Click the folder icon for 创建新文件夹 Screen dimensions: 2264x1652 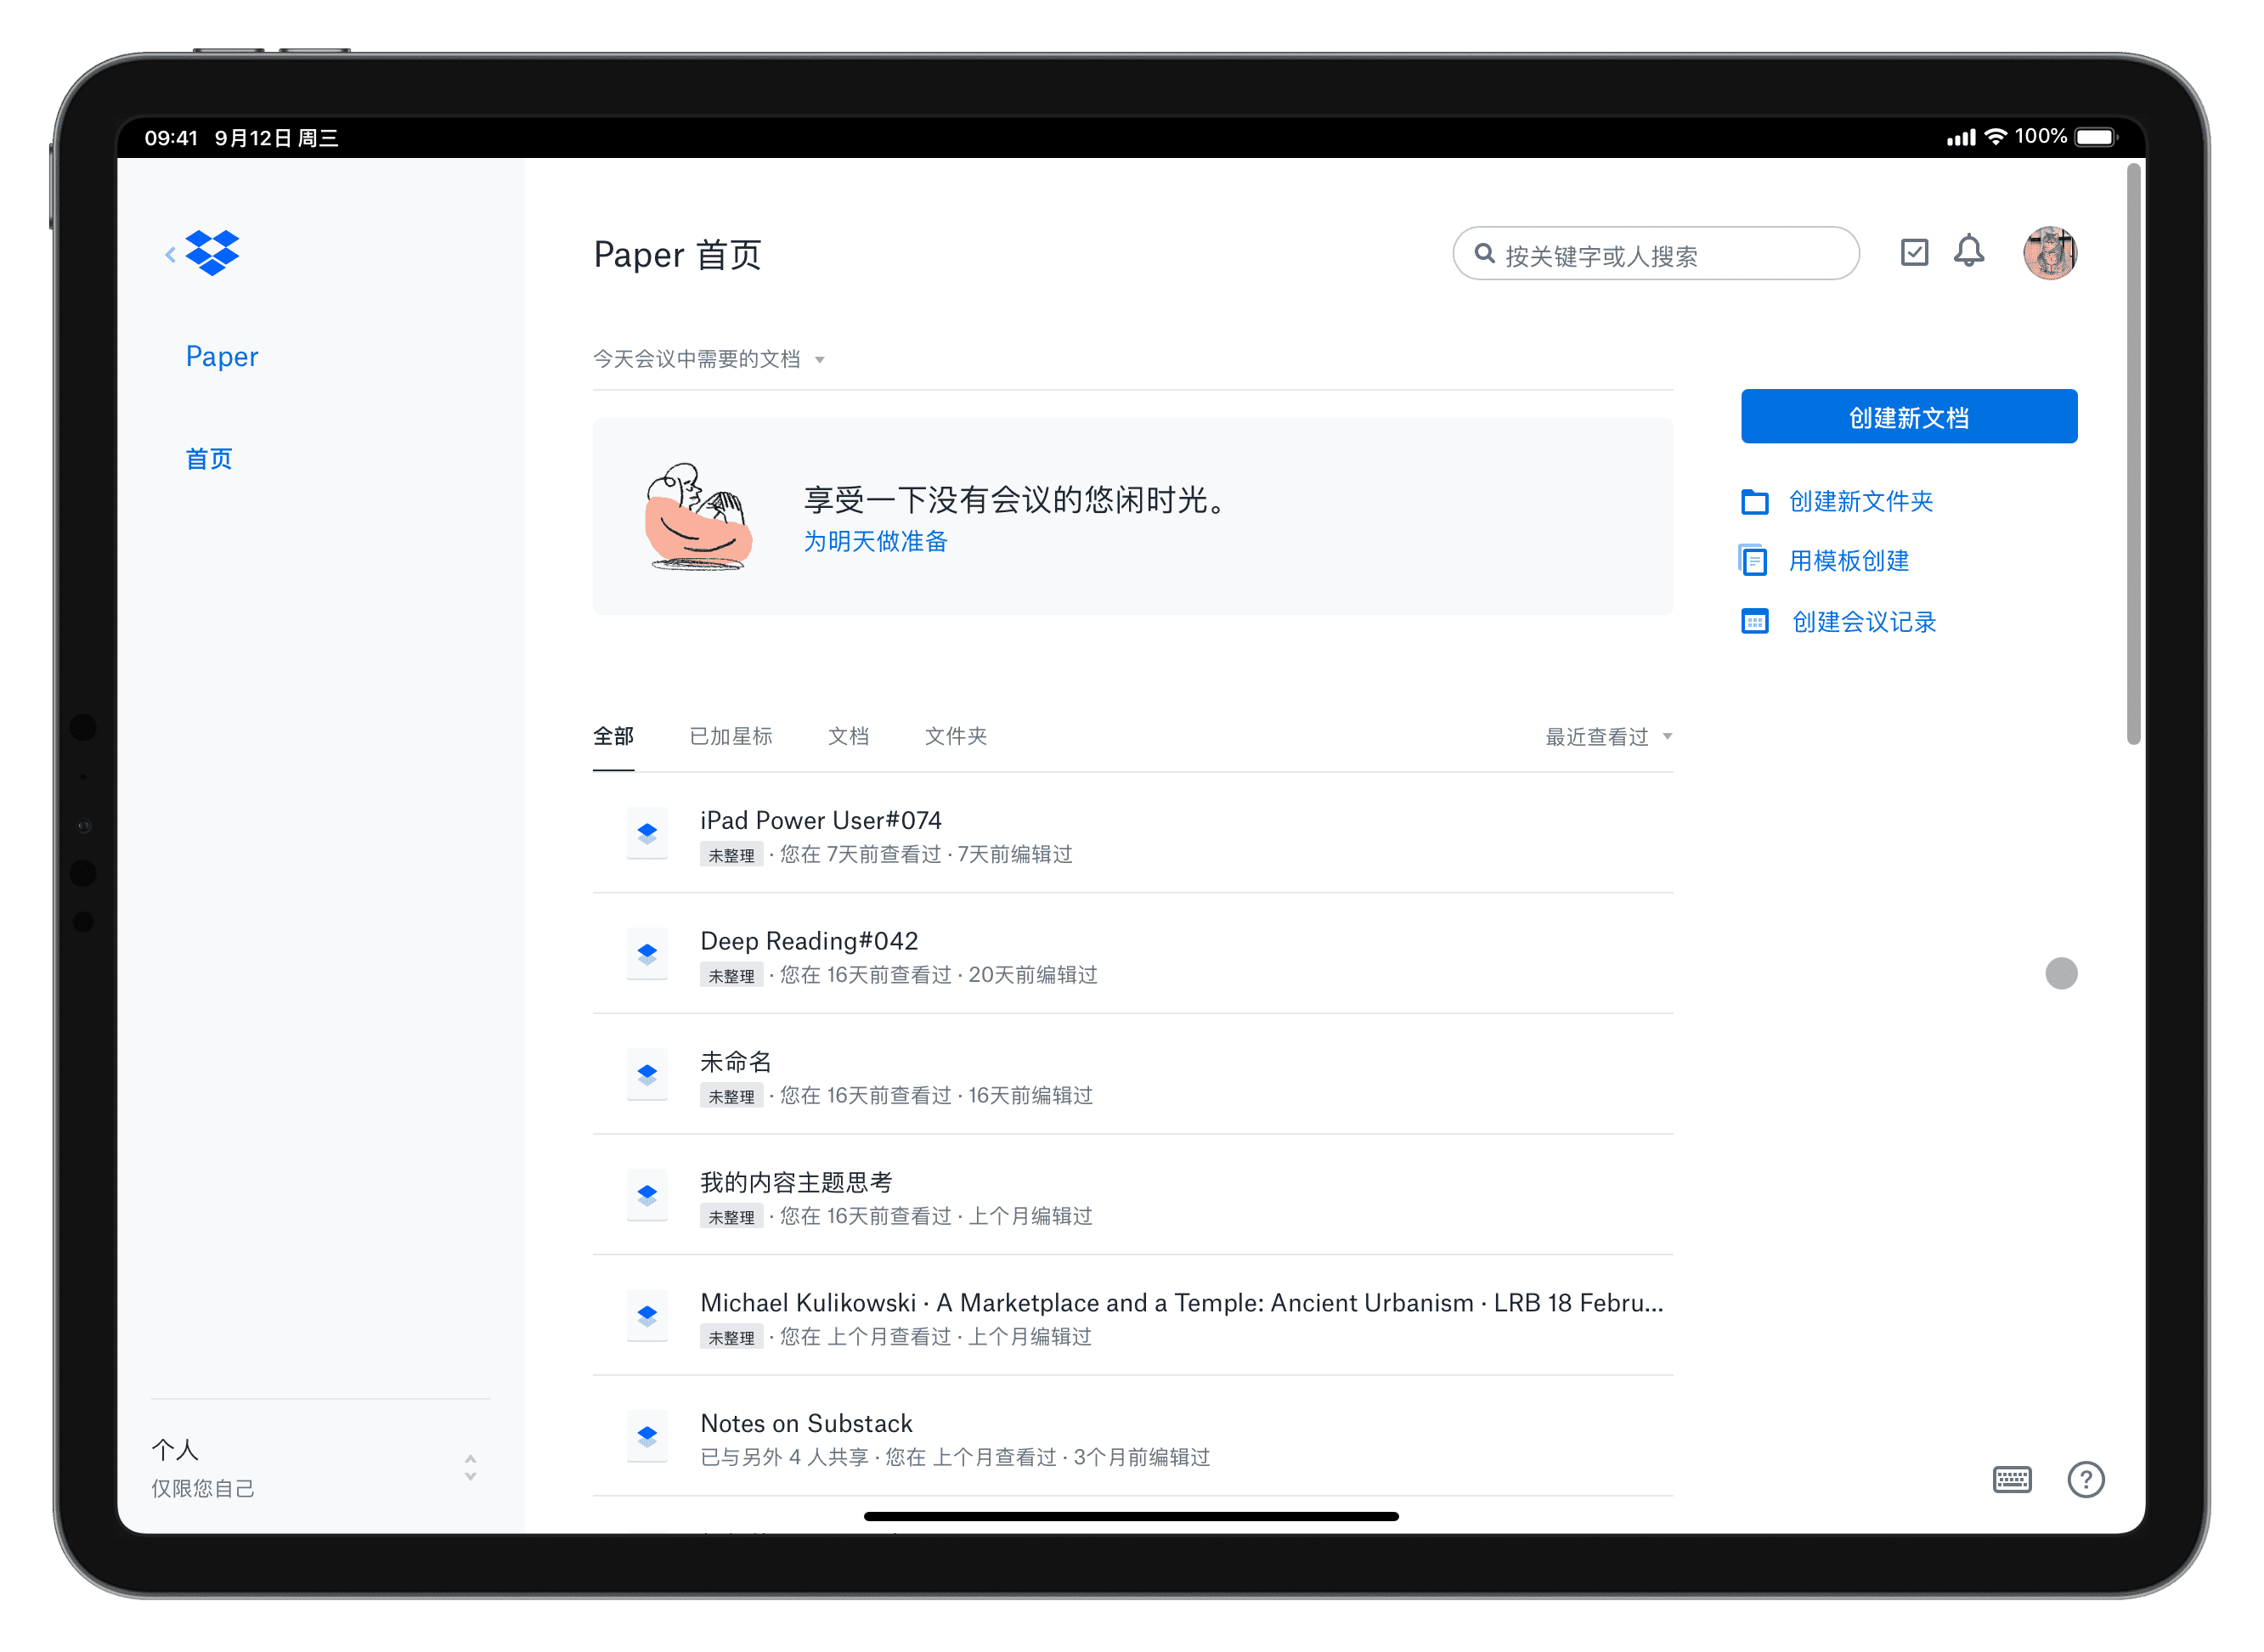point(1755,502)
